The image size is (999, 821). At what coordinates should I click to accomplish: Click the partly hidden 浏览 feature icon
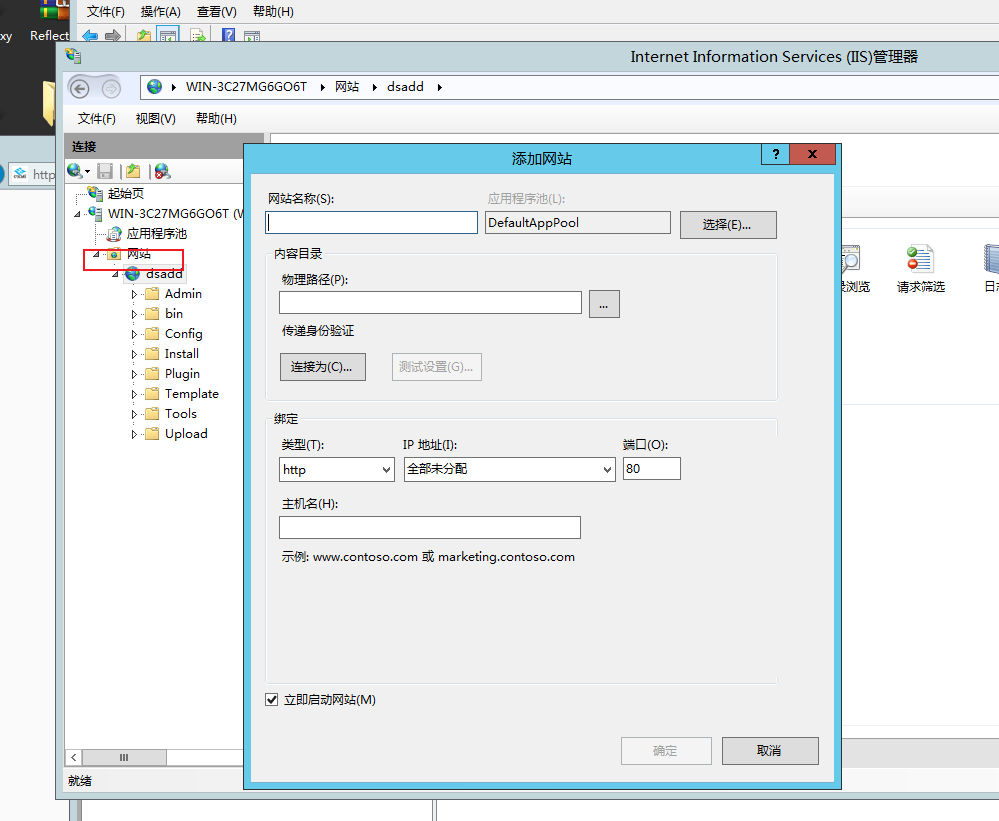pos(851,260)
